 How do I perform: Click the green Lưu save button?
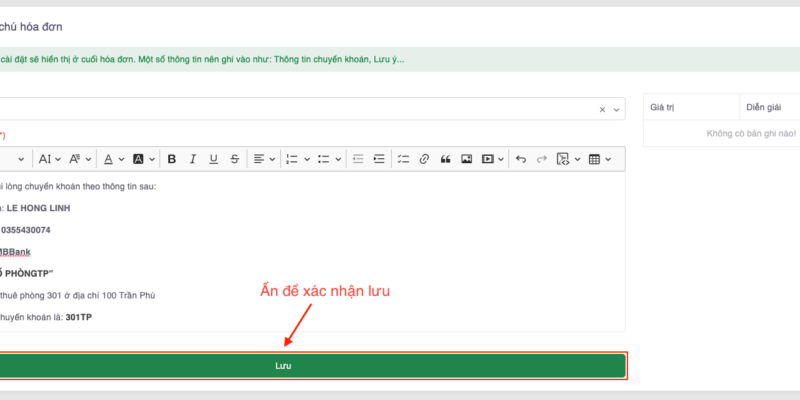(x=312, y=366)
